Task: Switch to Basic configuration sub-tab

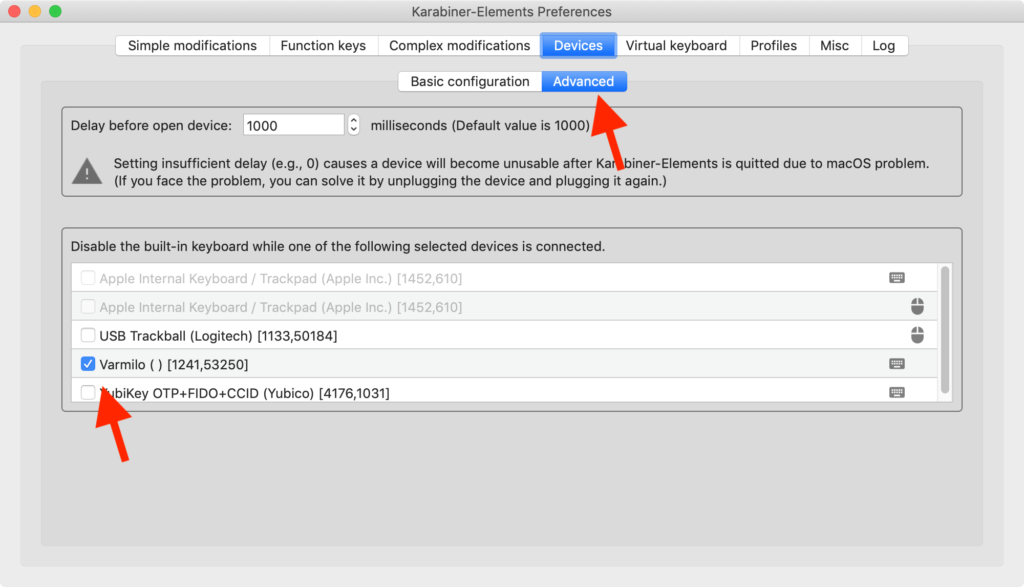Action: click(469, 82)
